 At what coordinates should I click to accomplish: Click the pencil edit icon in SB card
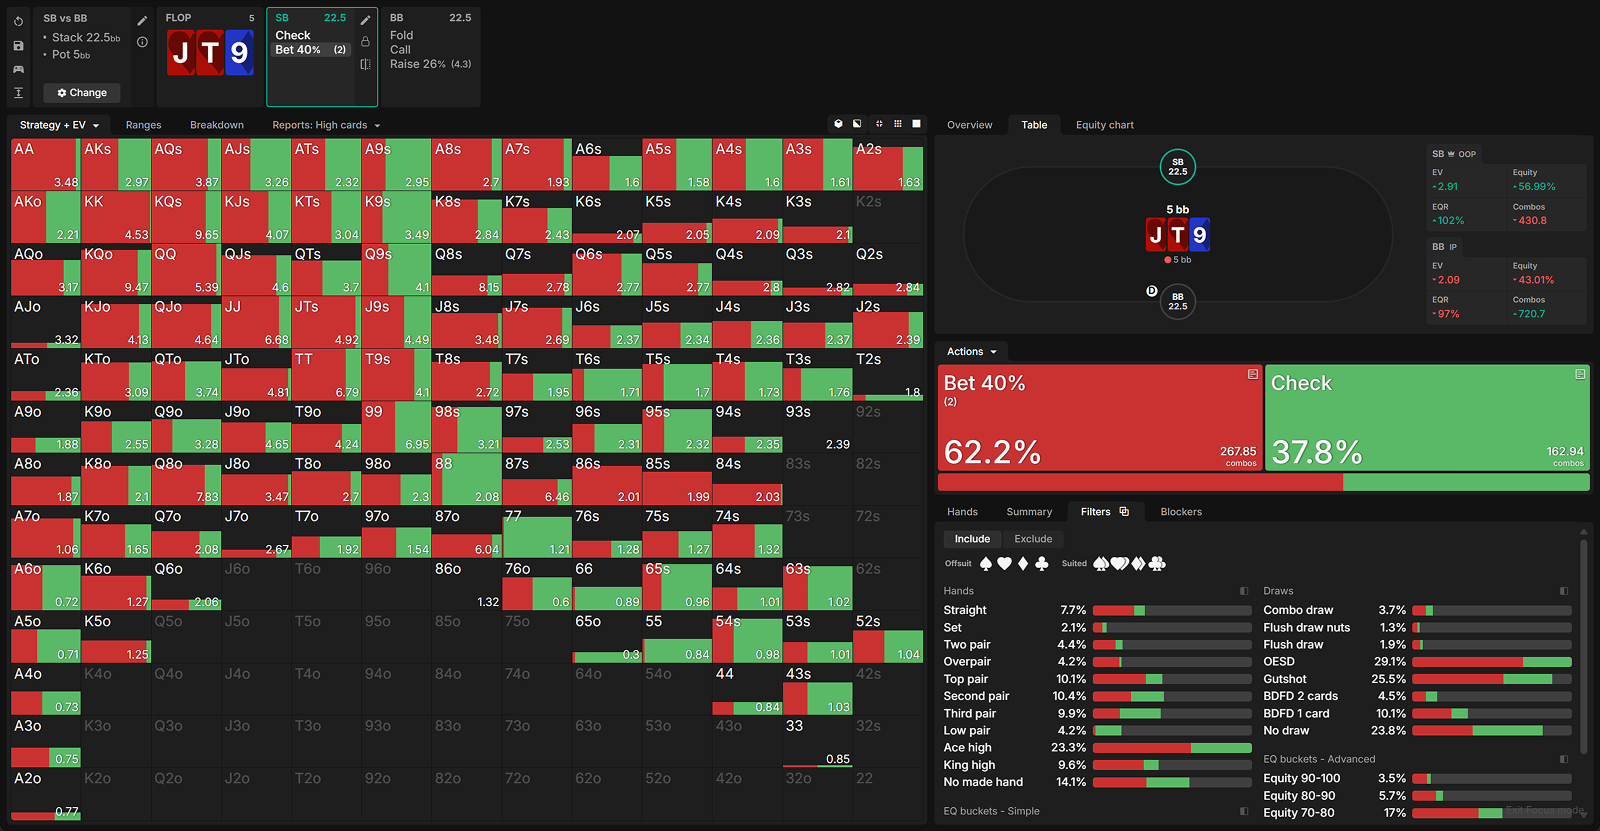click(x=365, y=20)
